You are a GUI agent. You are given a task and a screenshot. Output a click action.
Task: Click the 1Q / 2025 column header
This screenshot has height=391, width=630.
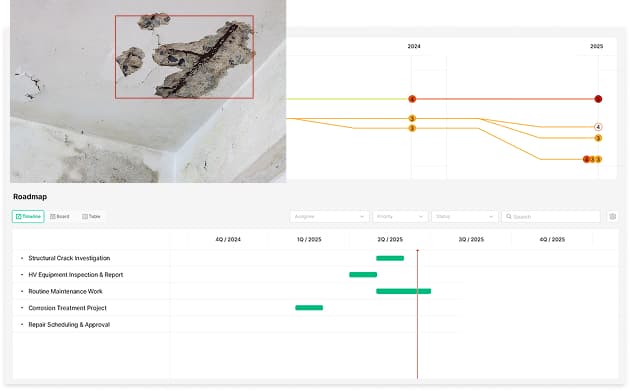(x=309, y=239)
